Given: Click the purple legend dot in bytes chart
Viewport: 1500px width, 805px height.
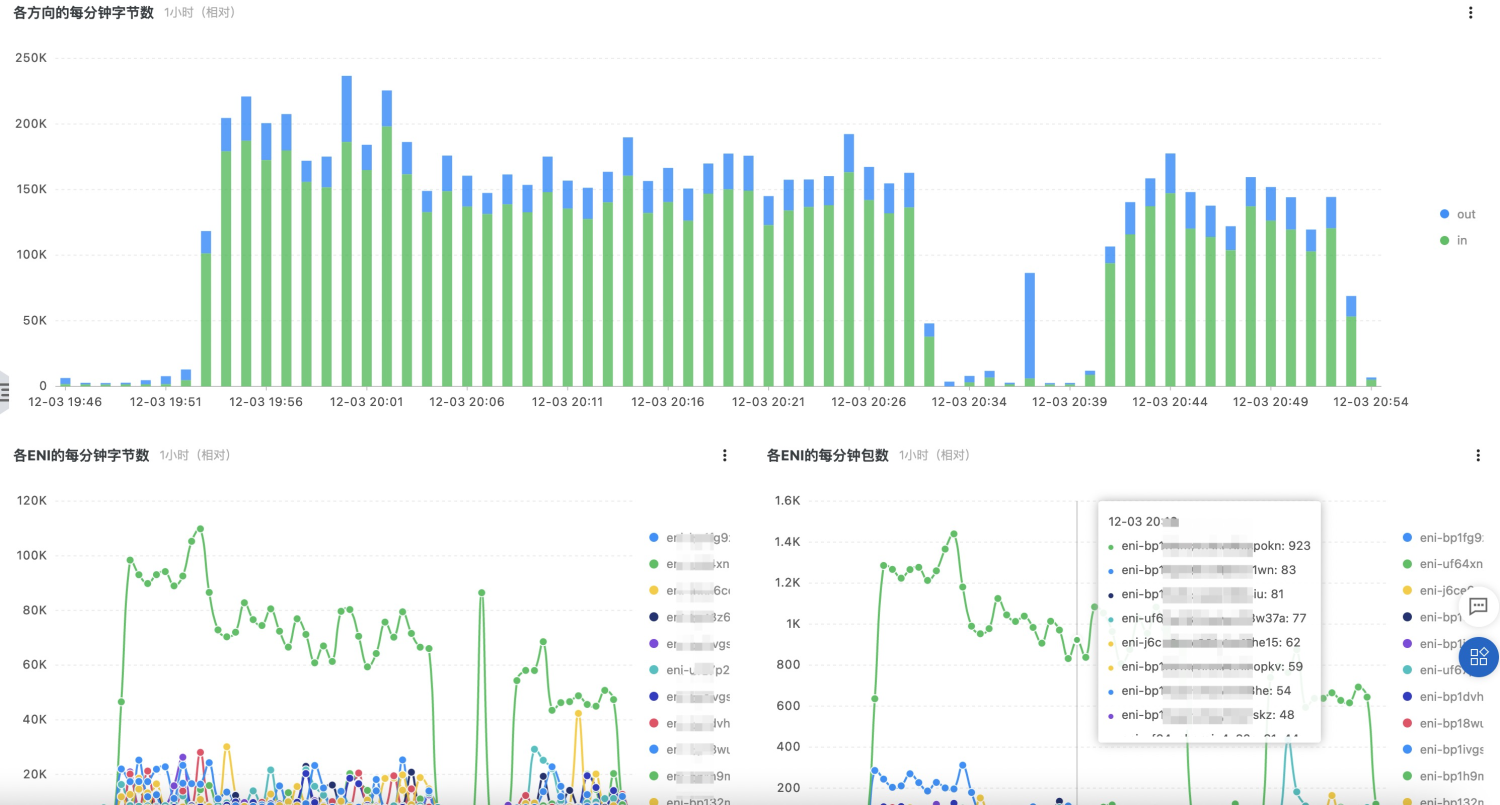Looking at the screenshot, I should pos(654,643).
